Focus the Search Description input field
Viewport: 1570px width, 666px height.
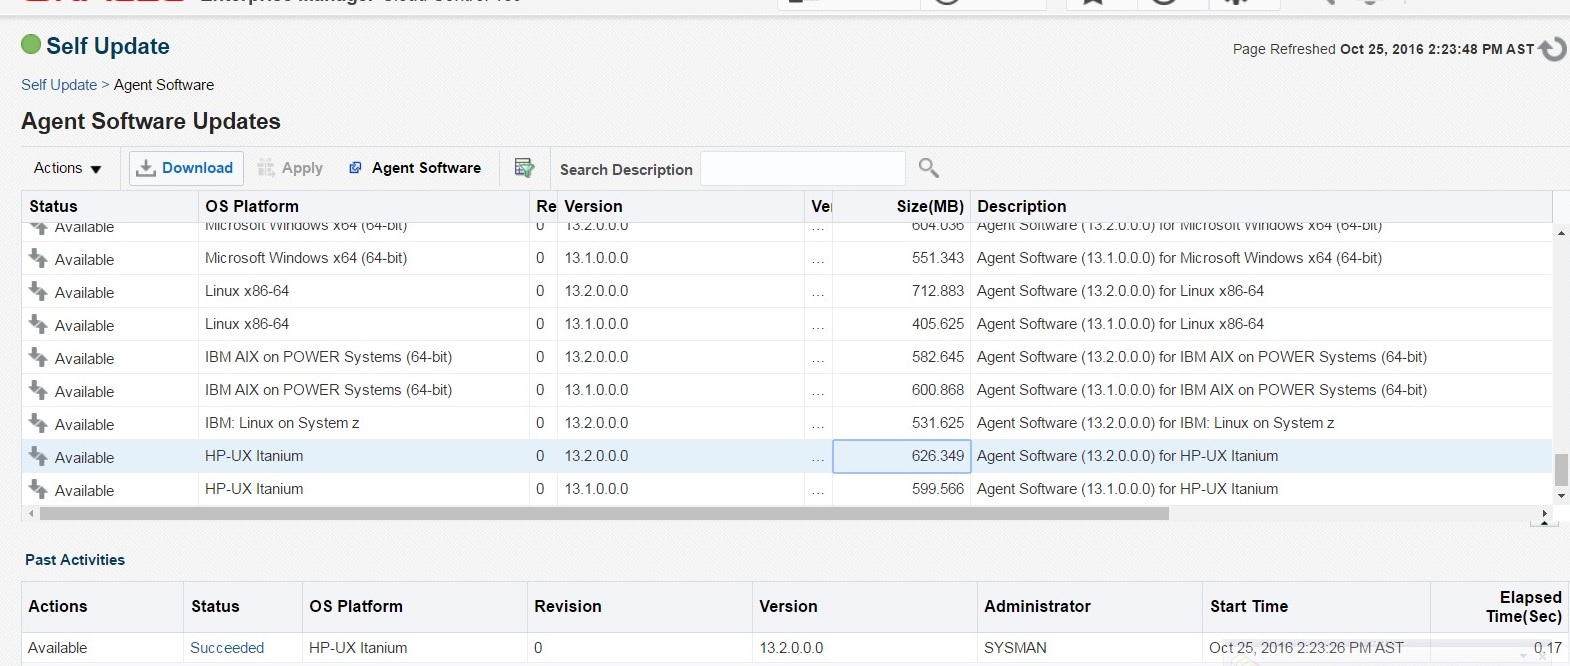point(803,168)
